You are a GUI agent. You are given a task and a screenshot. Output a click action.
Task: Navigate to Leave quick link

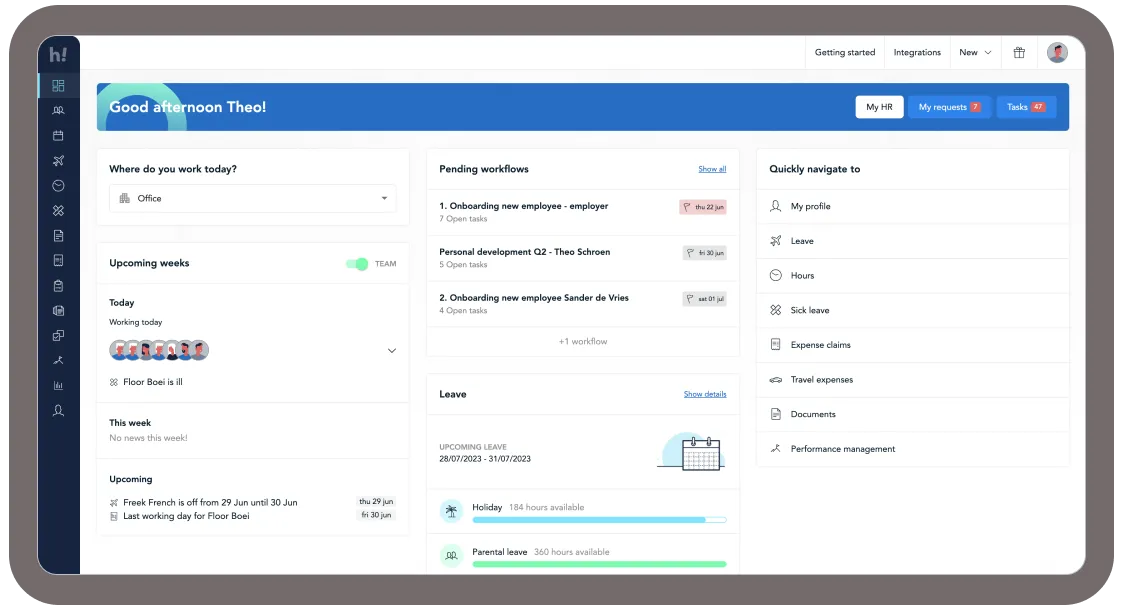click(912, 241)
